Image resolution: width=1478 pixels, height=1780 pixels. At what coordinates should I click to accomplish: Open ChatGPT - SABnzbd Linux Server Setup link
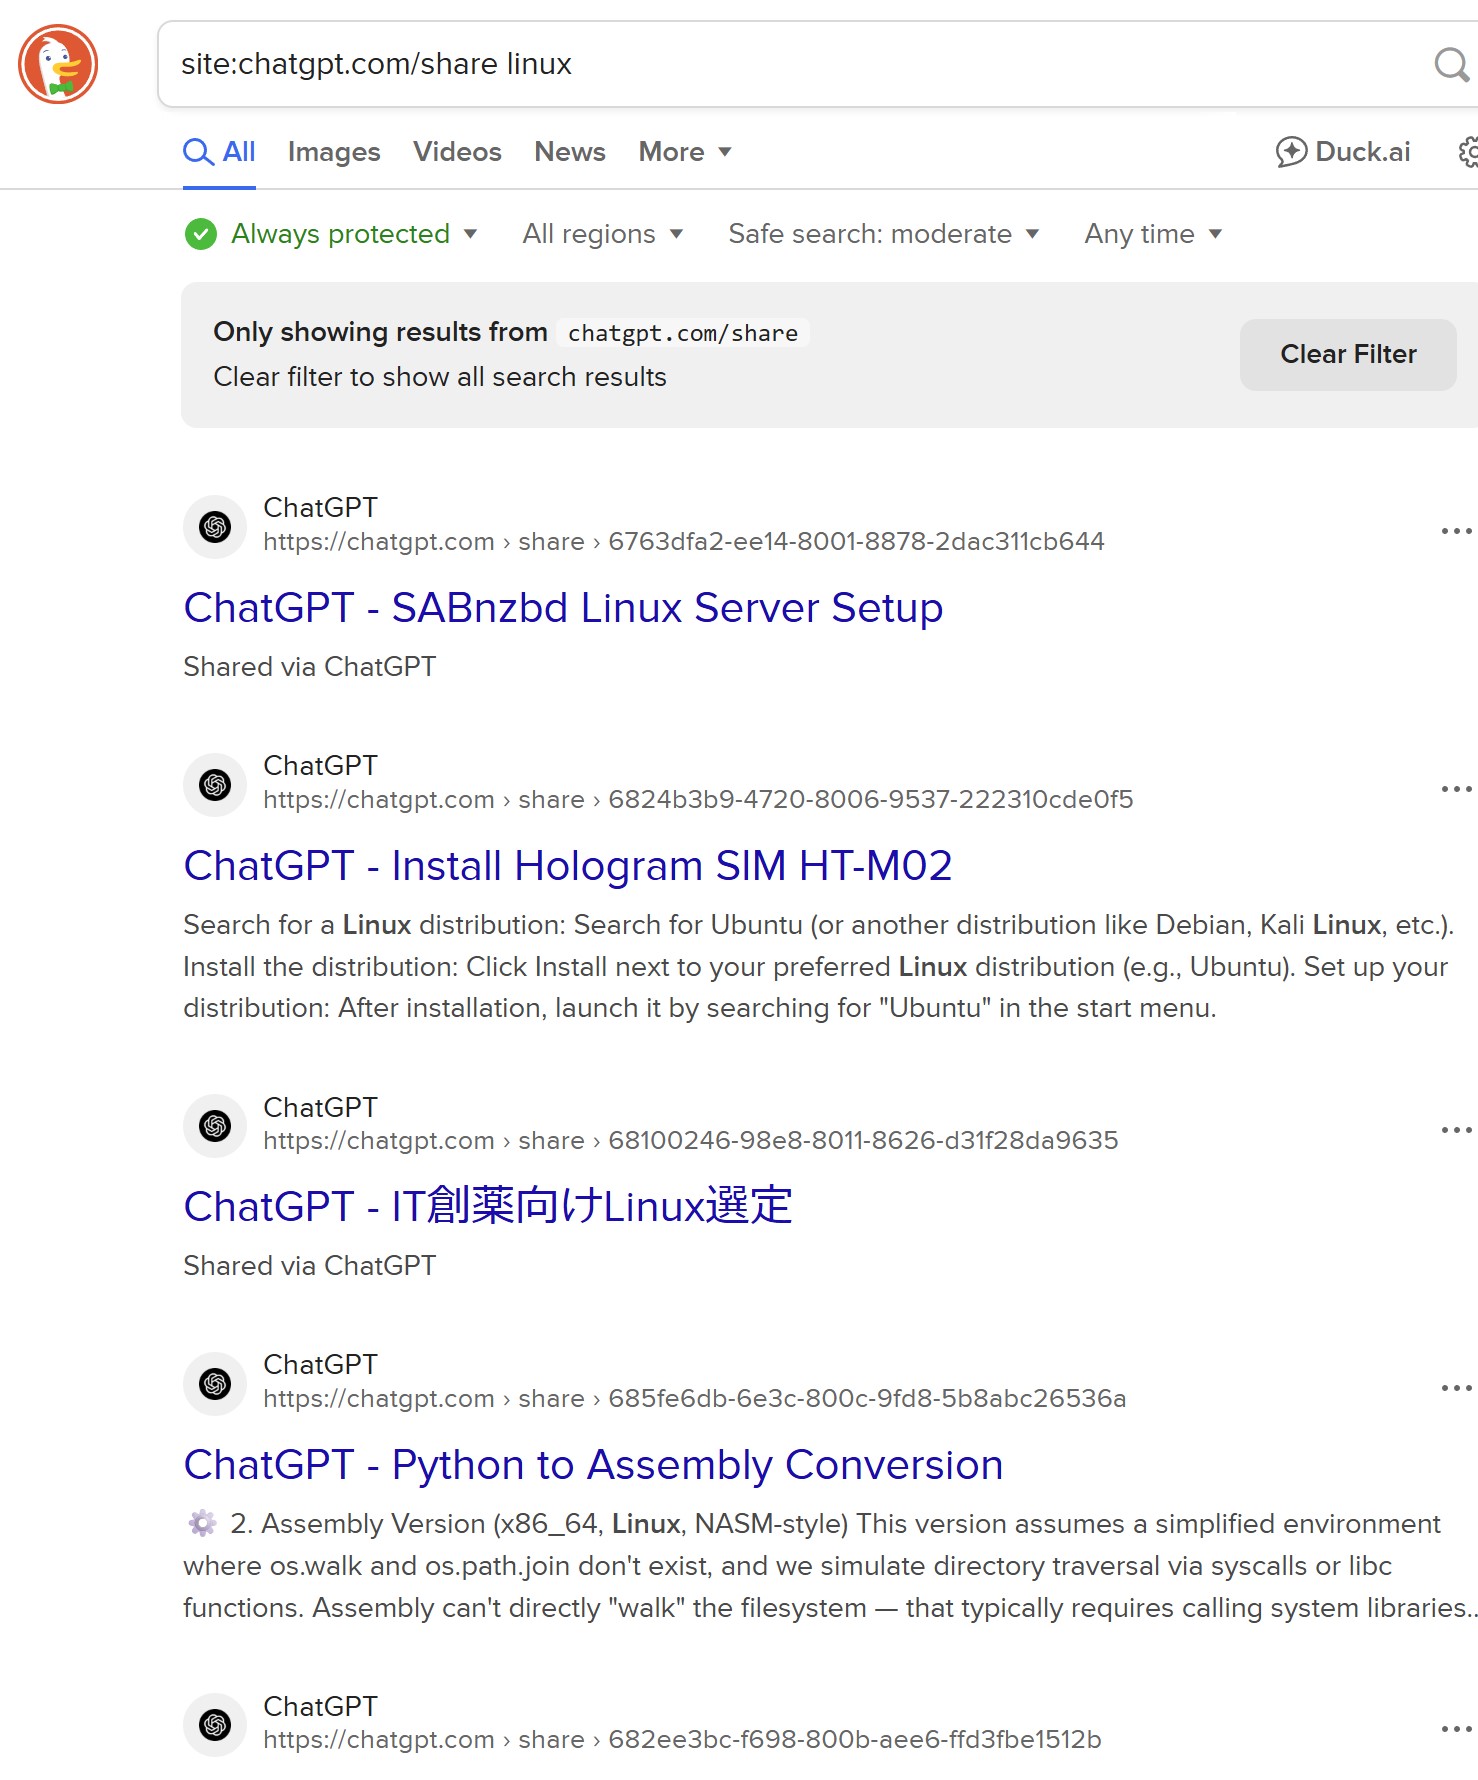point(563,608)
